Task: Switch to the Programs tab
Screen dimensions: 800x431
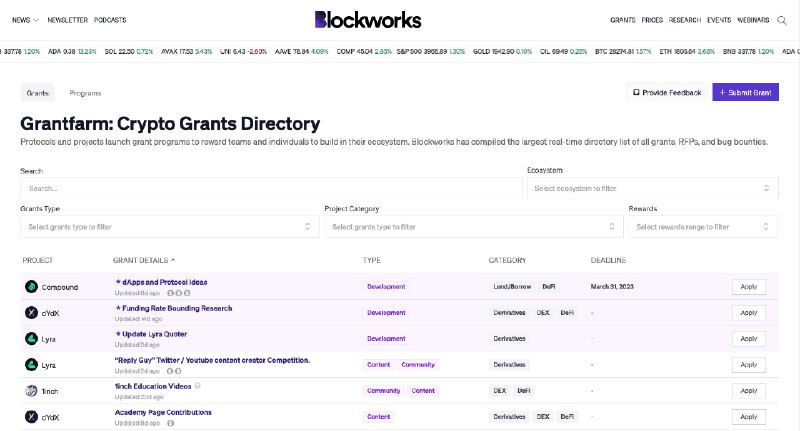Action: (x=85, y=93)
